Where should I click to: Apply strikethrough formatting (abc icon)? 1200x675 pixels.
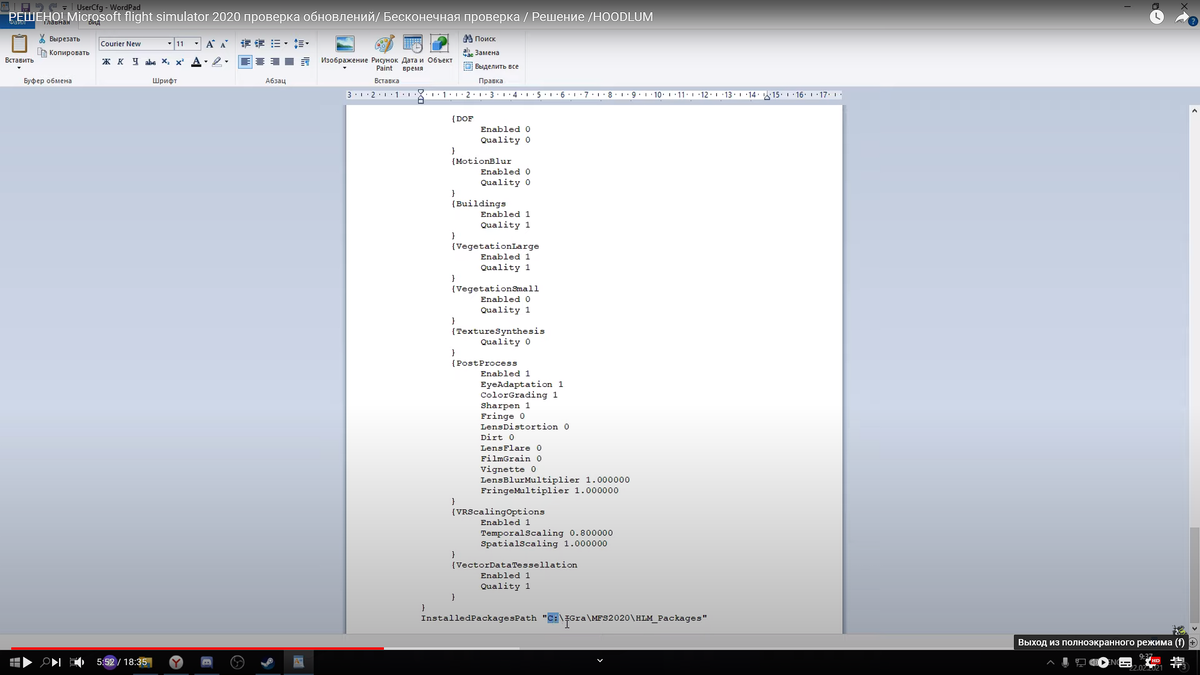coord(149,61)
